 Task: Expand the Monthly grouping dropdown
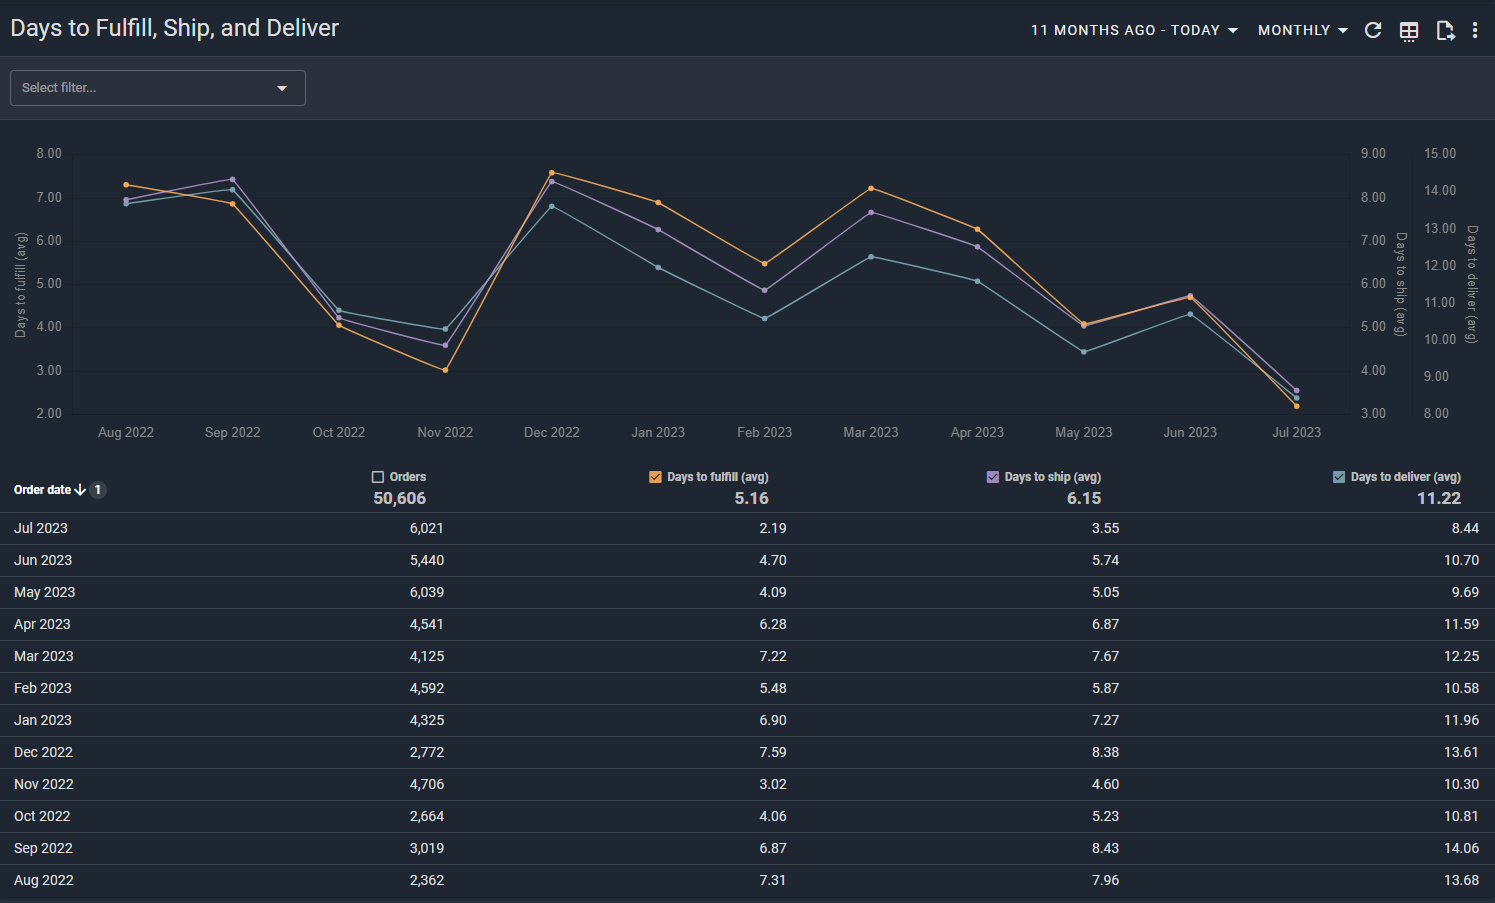(1302, 30)
